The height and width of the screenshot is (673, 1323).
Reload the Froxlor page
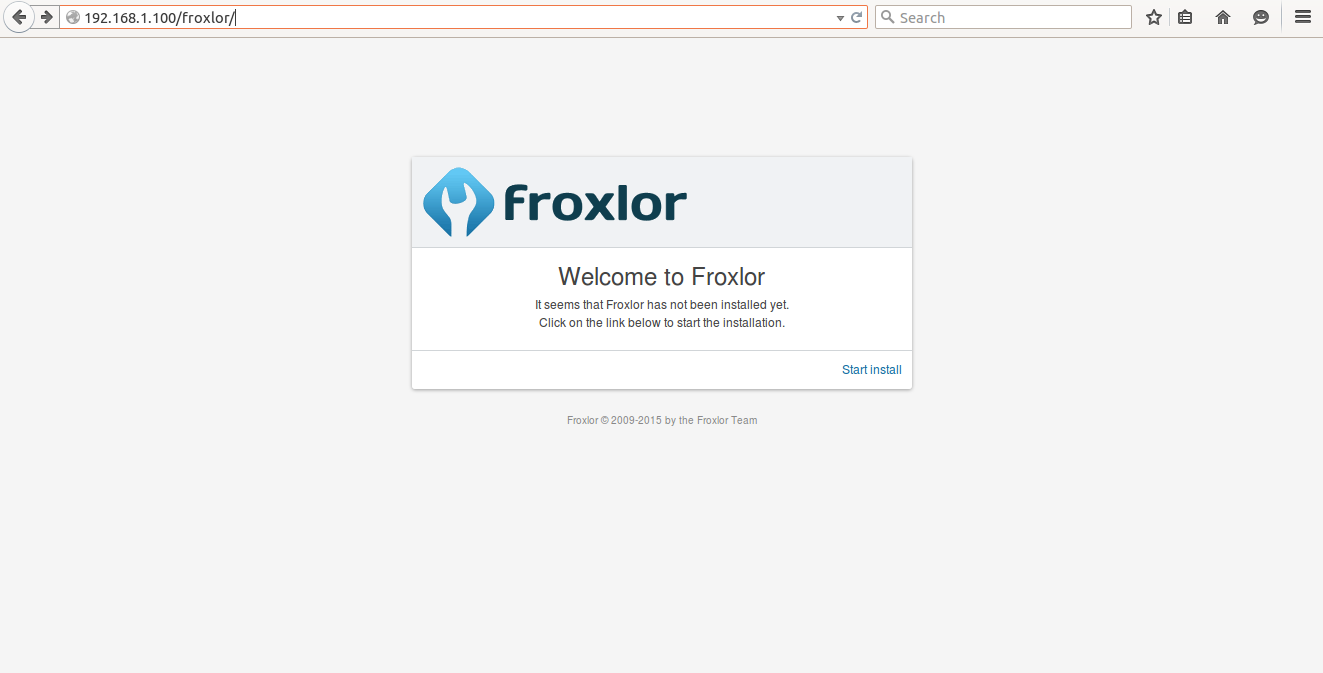[857, 18]
